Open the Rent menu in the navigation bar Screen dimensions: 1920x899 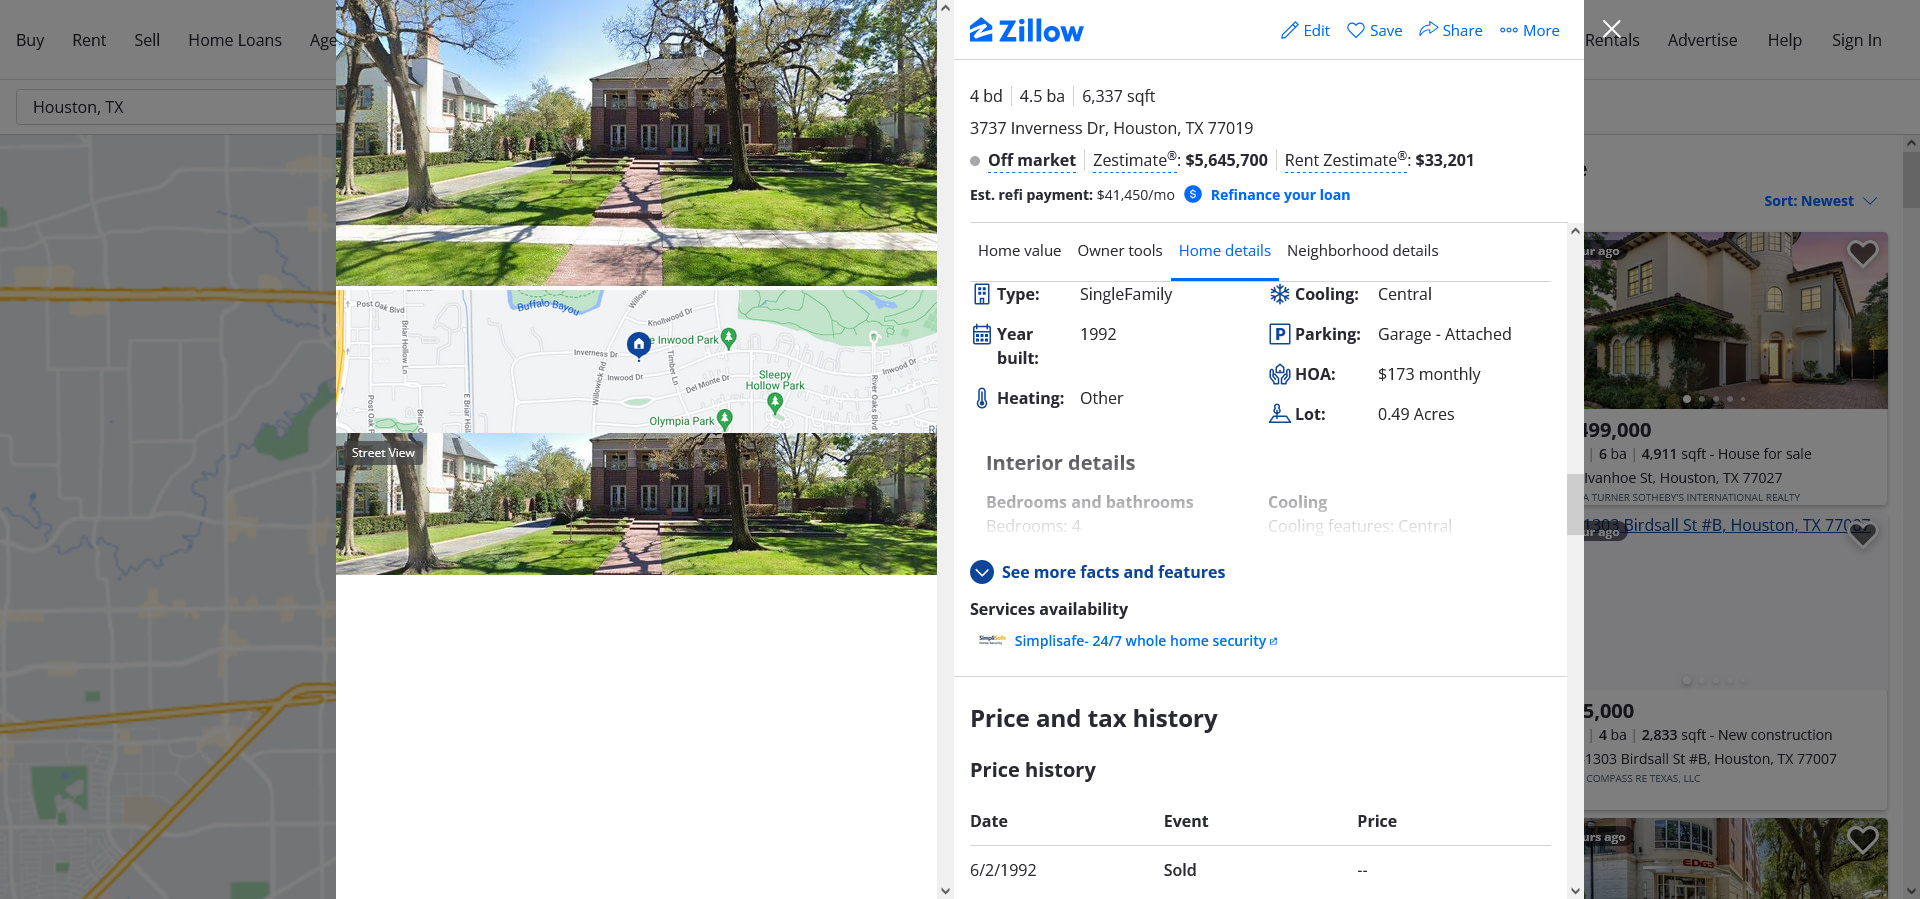point(89,40)
